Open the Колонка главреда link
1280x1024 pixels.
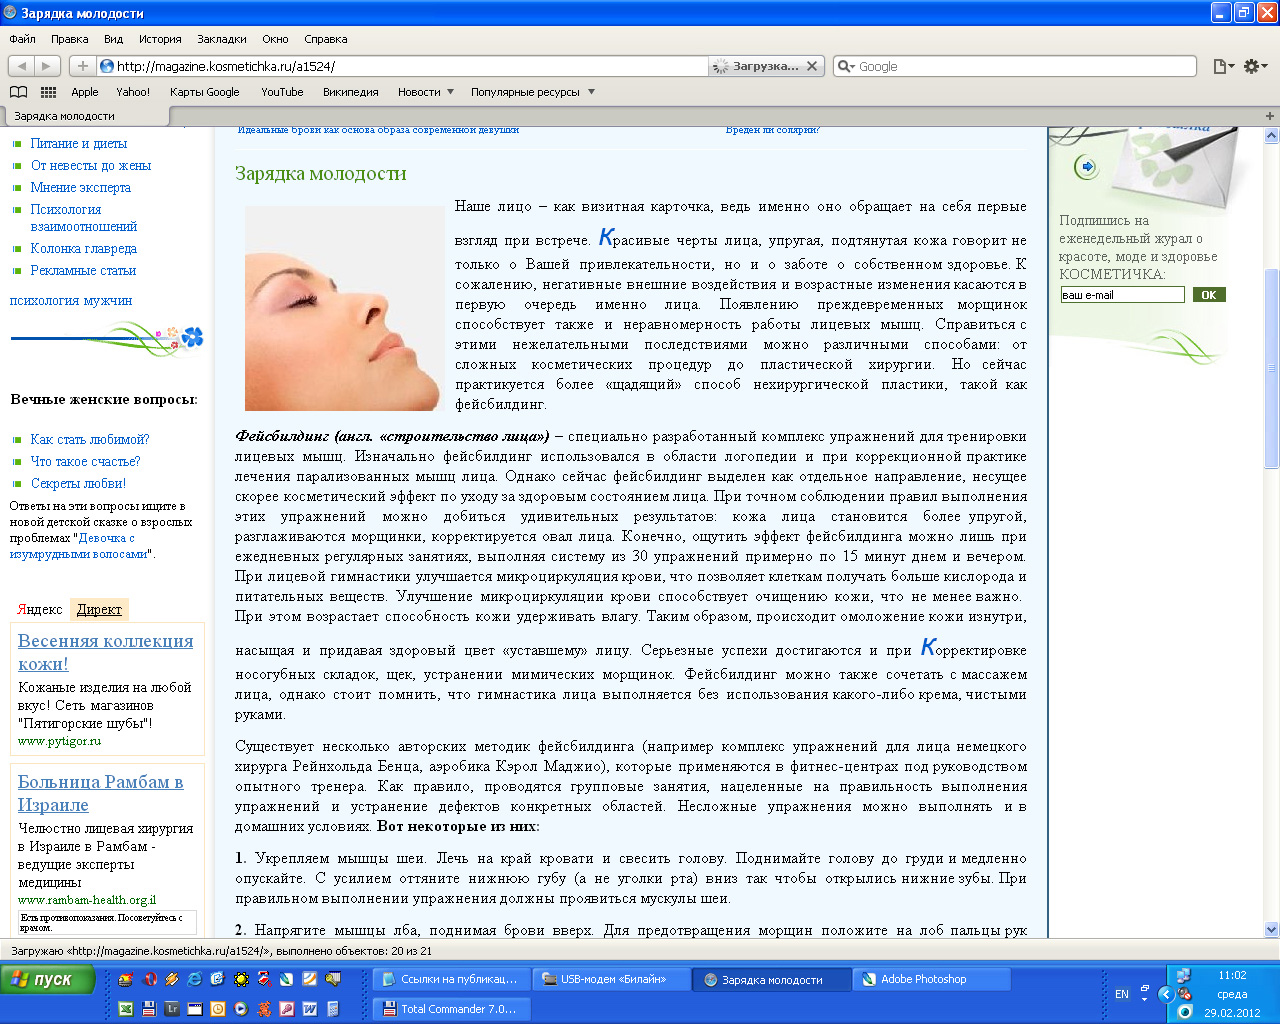[84, 248]
